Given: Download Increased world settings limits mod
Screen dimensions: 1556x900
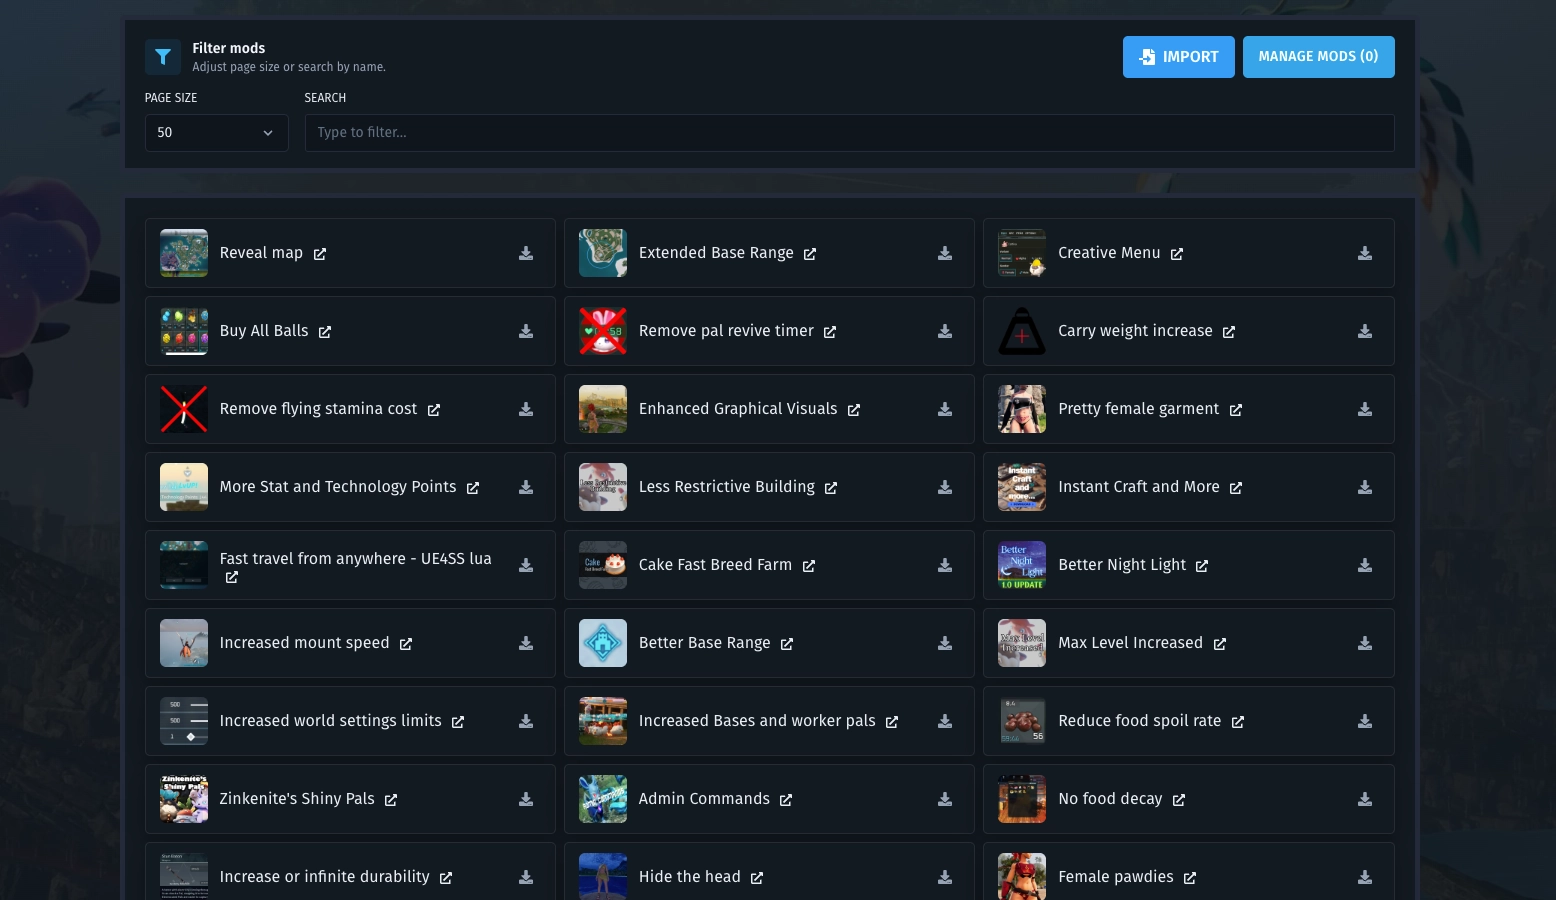Looking at the screenshot, I should click(526, 722).
